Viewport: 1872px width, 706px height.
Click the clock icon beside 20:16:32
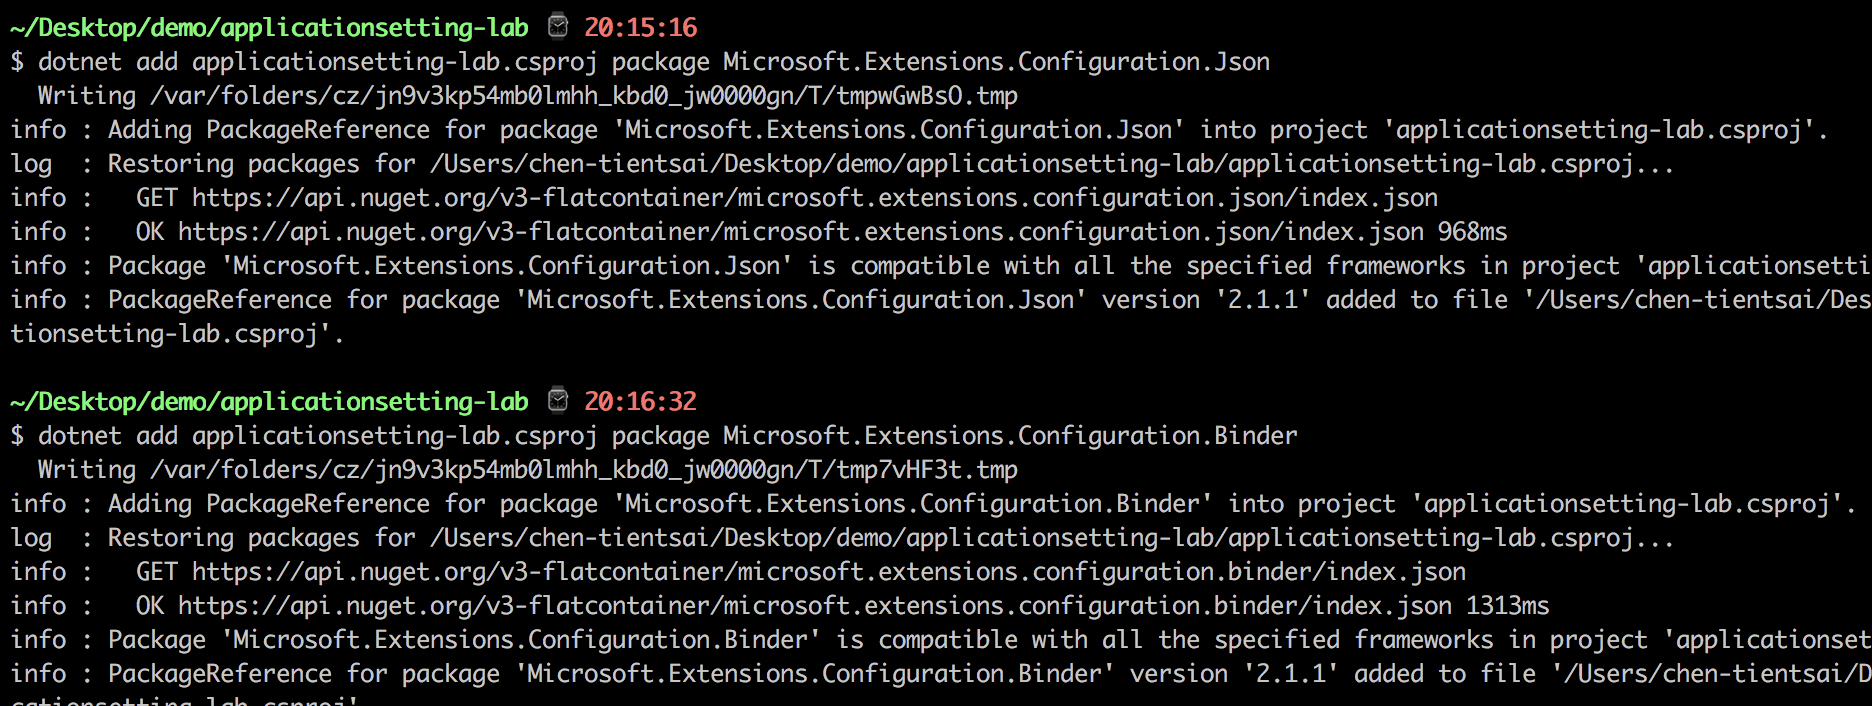point(558,401)
